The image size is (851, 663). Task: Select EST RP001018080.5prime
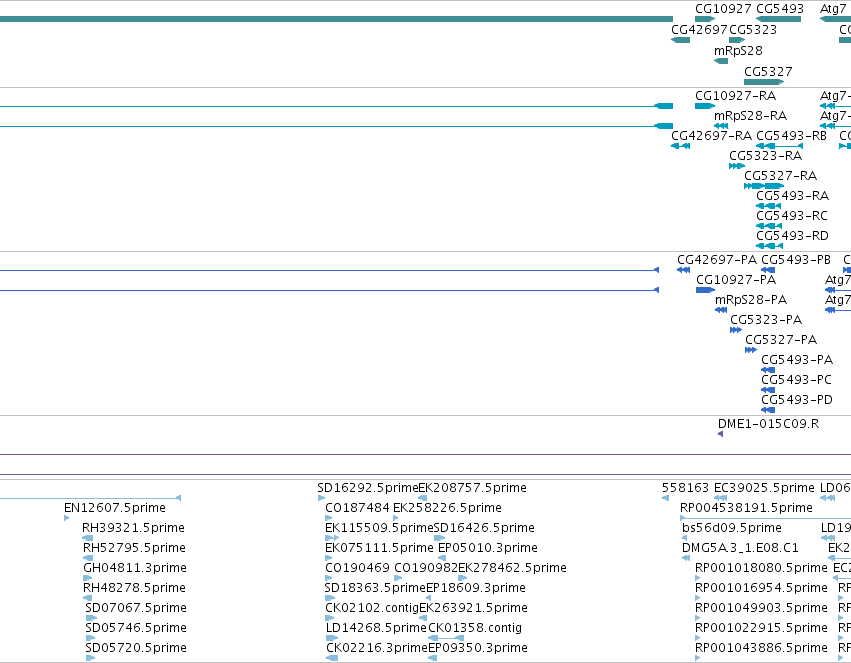pos(698,578)
